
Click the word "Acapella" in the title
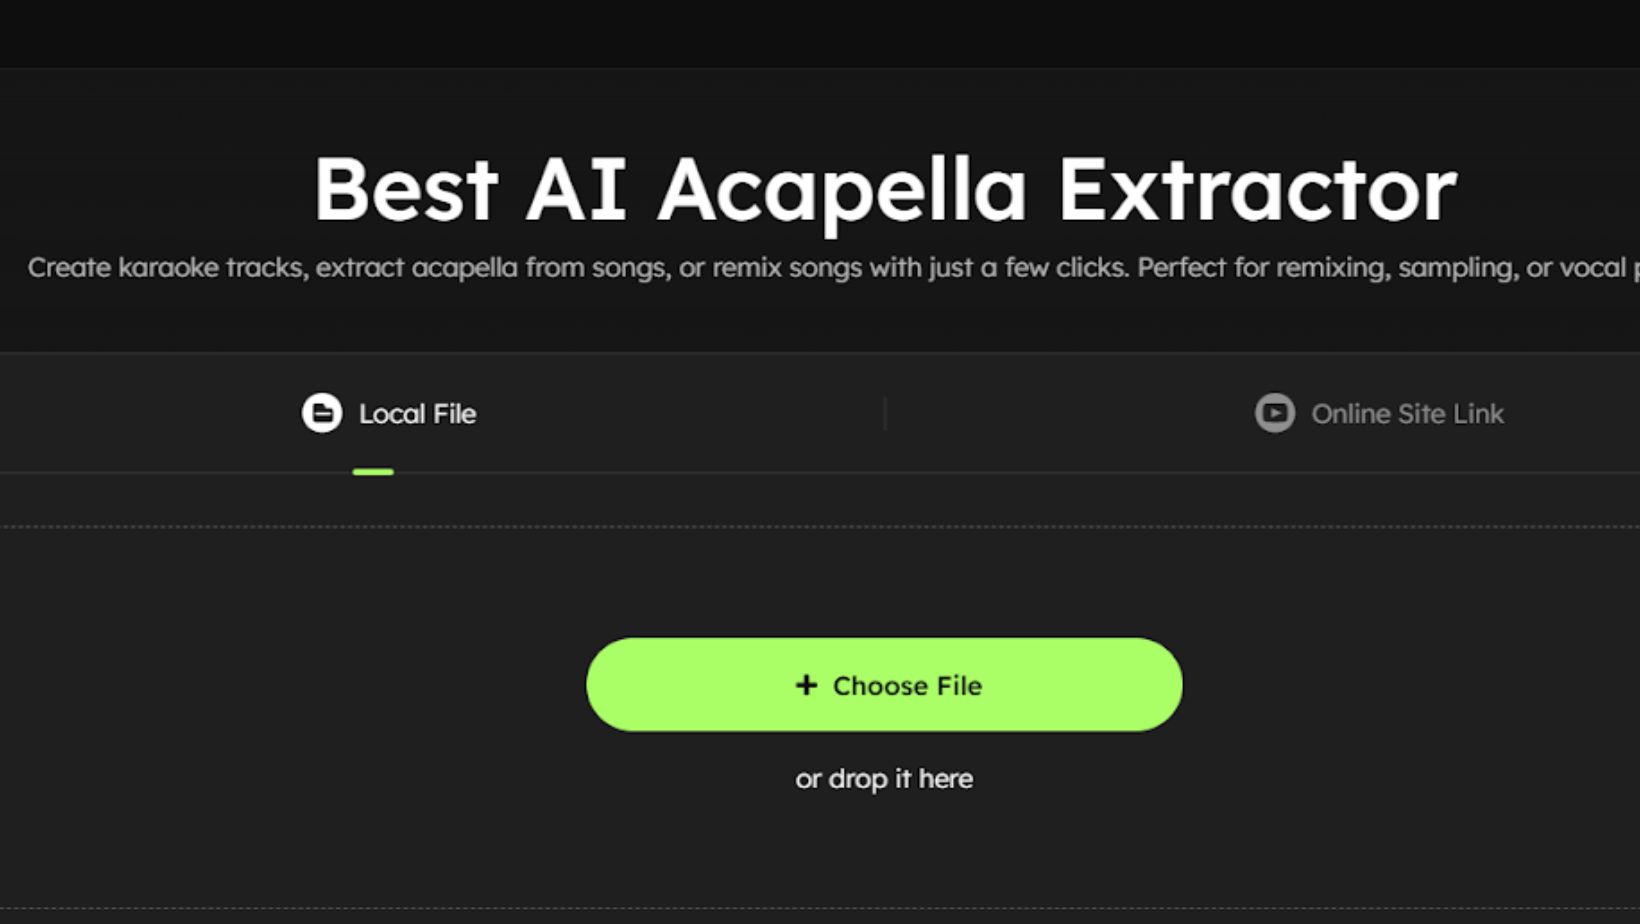click(x=841, y=192)
